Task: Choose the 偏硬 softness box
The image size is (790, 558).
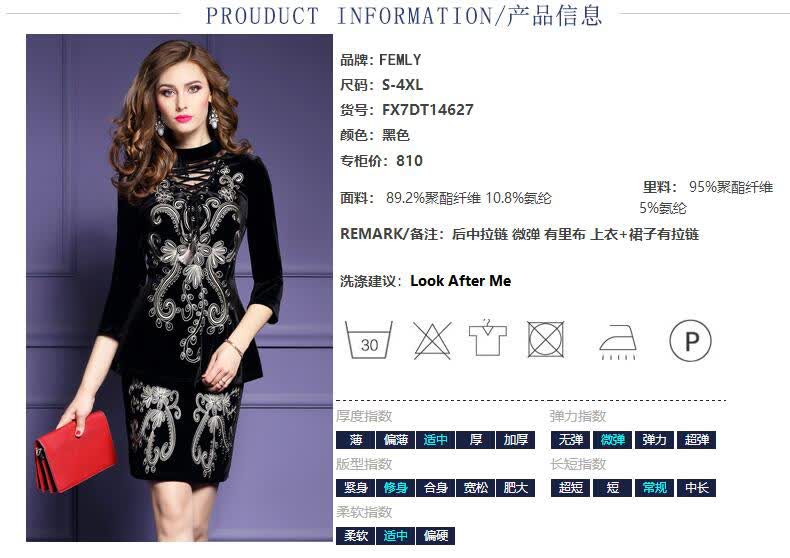Action: tap(435, 535)
